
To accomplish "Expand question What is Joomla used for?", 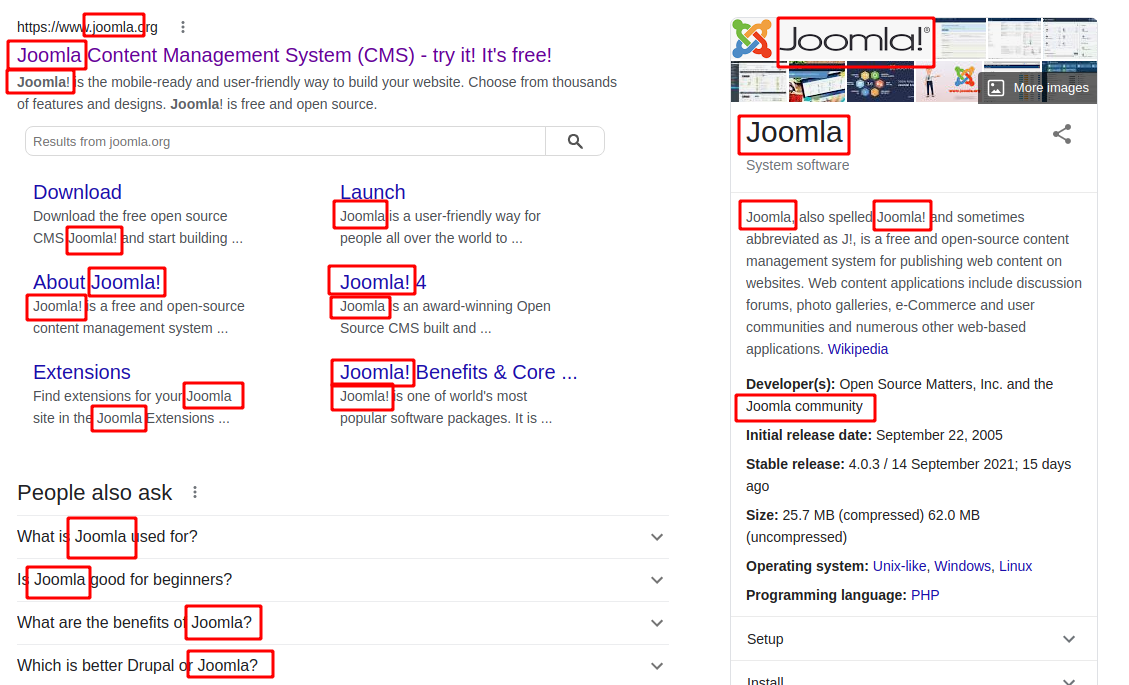I will tap(343, 537).
